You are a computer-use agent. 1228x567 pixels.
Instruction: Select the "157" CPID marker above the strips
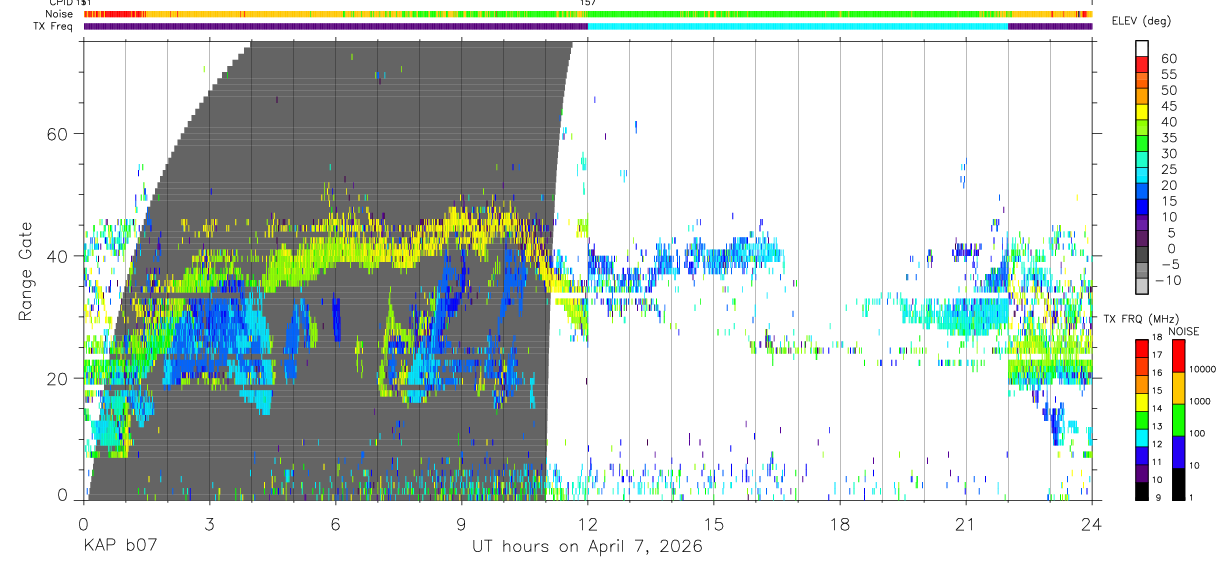[588, 3]
